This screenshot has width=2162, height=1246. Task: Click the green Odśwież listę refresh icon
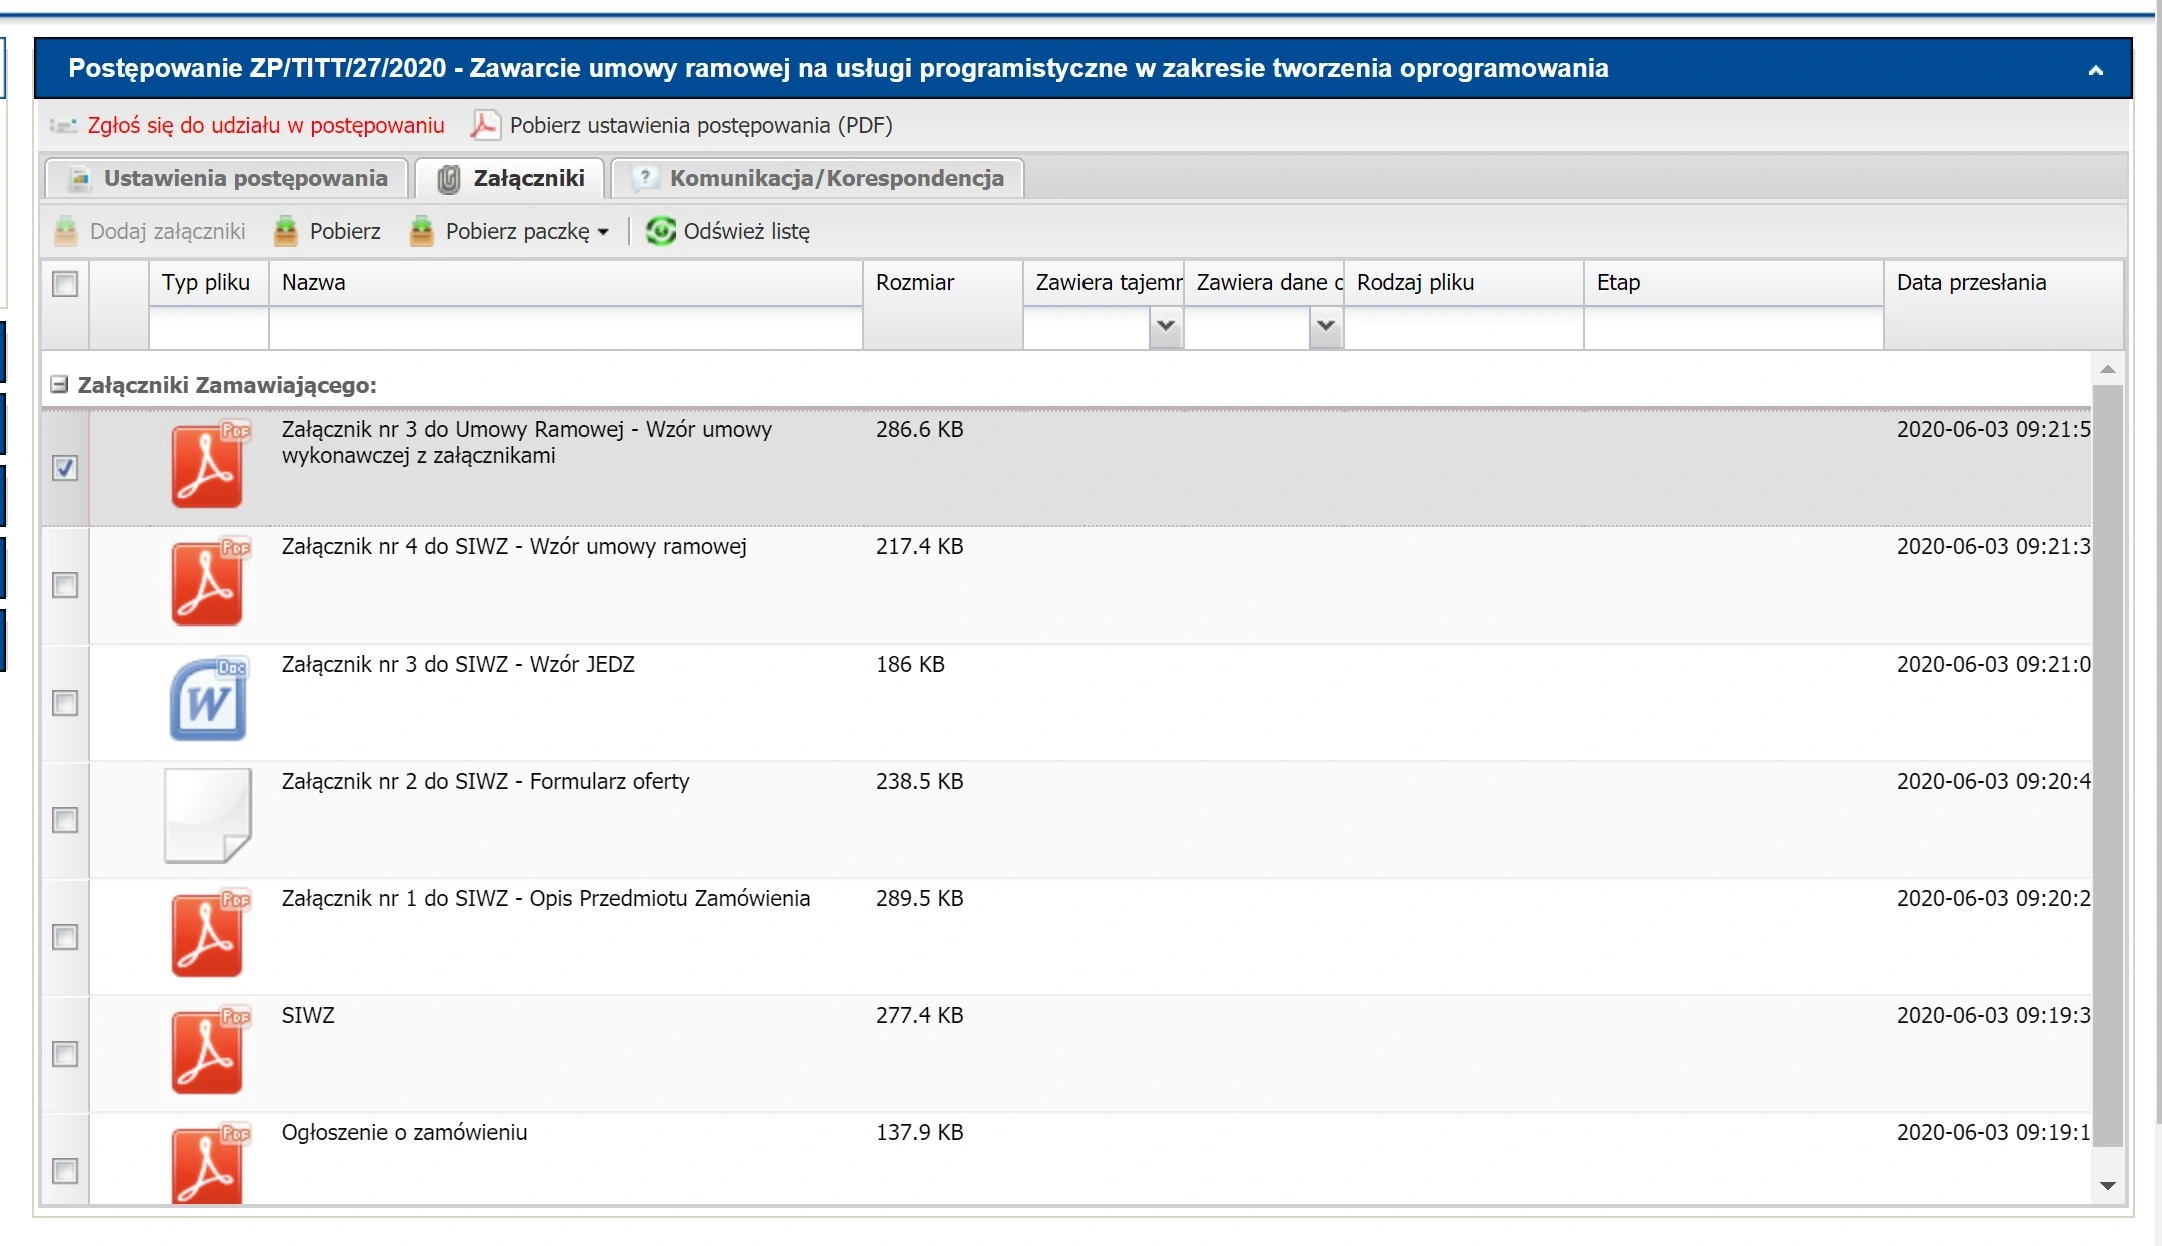[660, 231]
